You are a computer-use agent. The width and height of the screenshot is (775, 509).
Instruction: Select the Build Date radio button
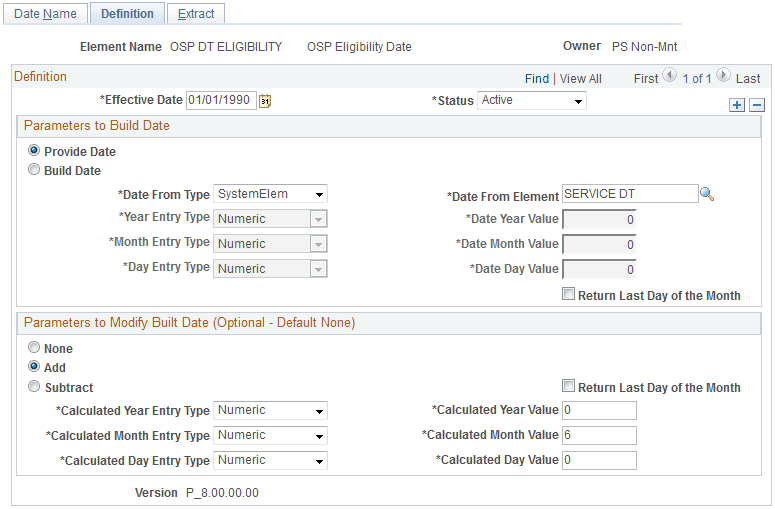click(34, 170)
